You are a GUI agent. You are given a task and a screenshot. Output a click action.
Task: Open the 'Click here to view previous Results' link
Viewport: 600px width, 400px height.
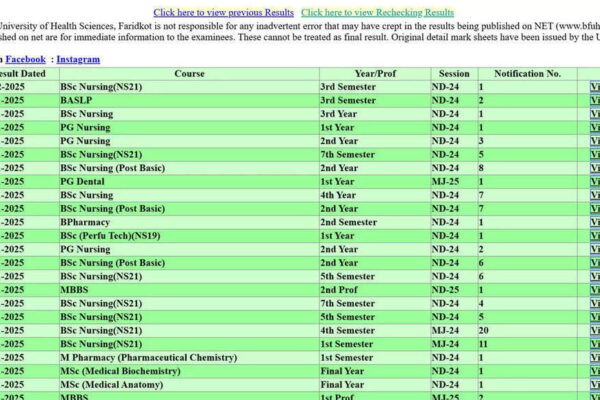point(223,13)
